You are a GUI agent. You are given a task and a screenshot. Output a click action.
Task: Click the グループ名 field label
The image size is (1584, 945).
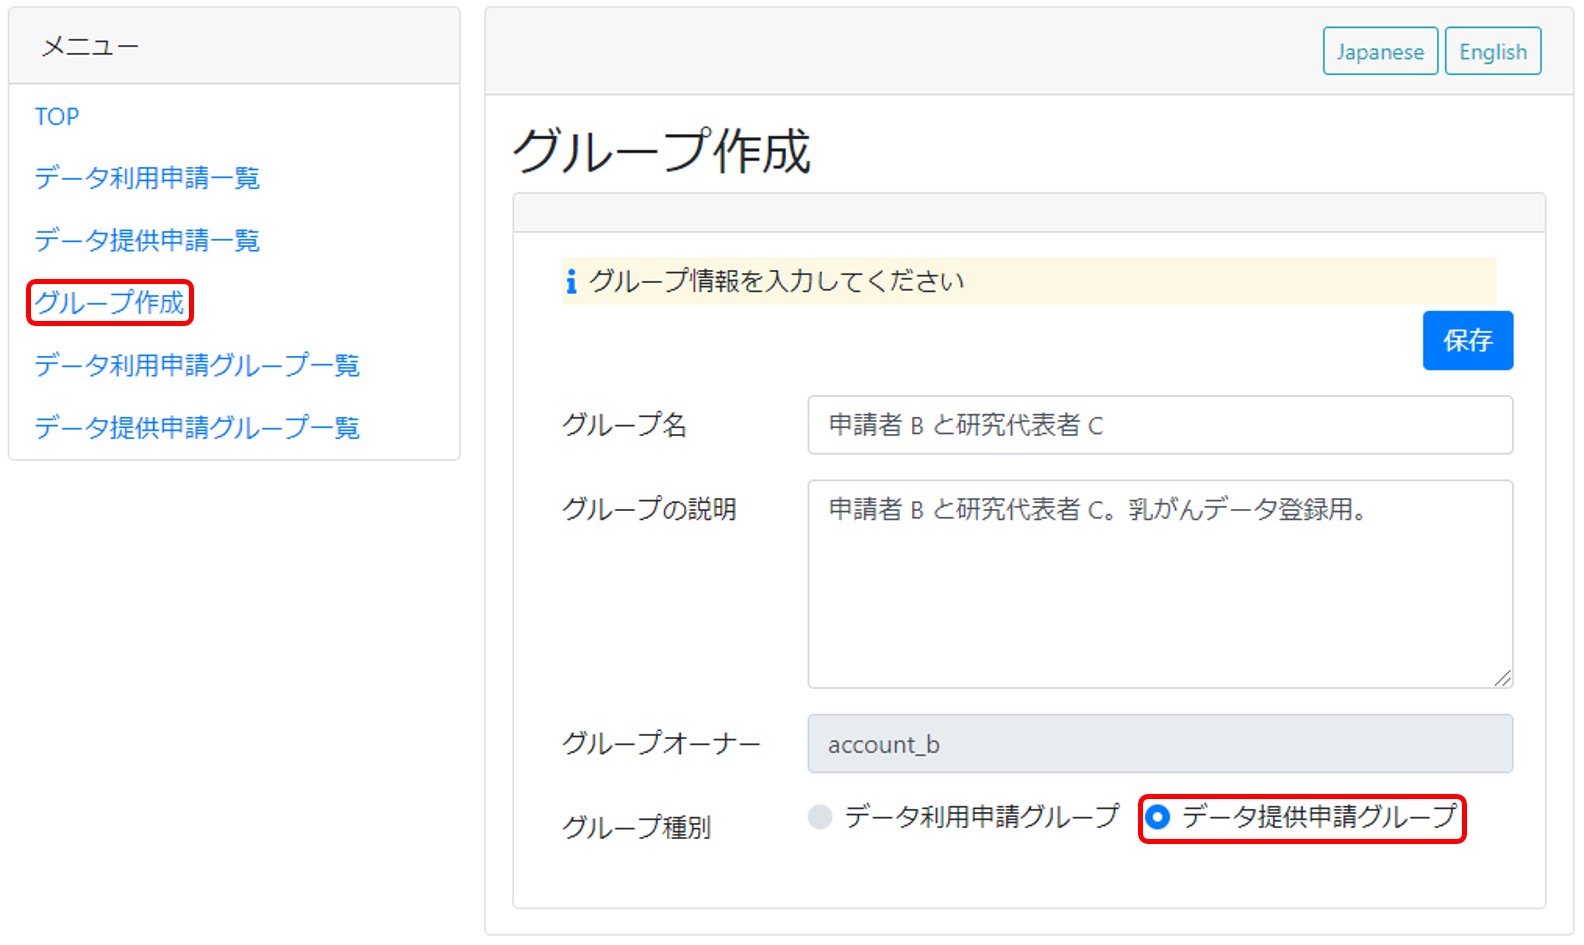click(624, 425)
